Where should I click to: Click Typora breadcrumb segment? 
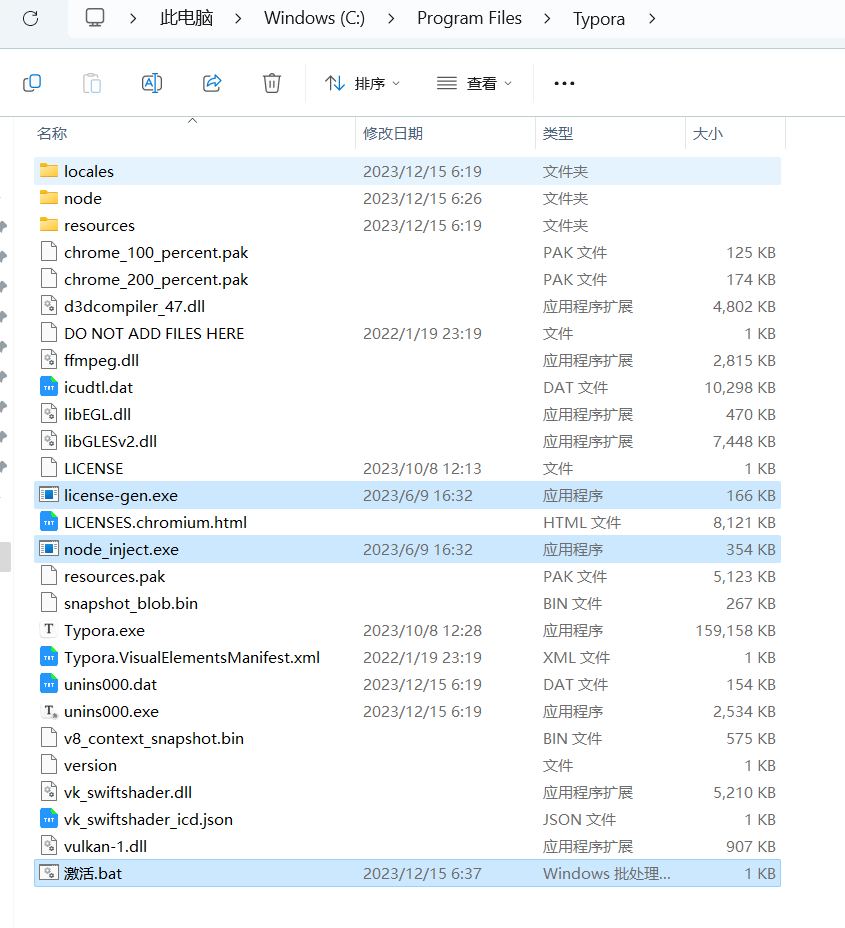[x=598, y=19]
